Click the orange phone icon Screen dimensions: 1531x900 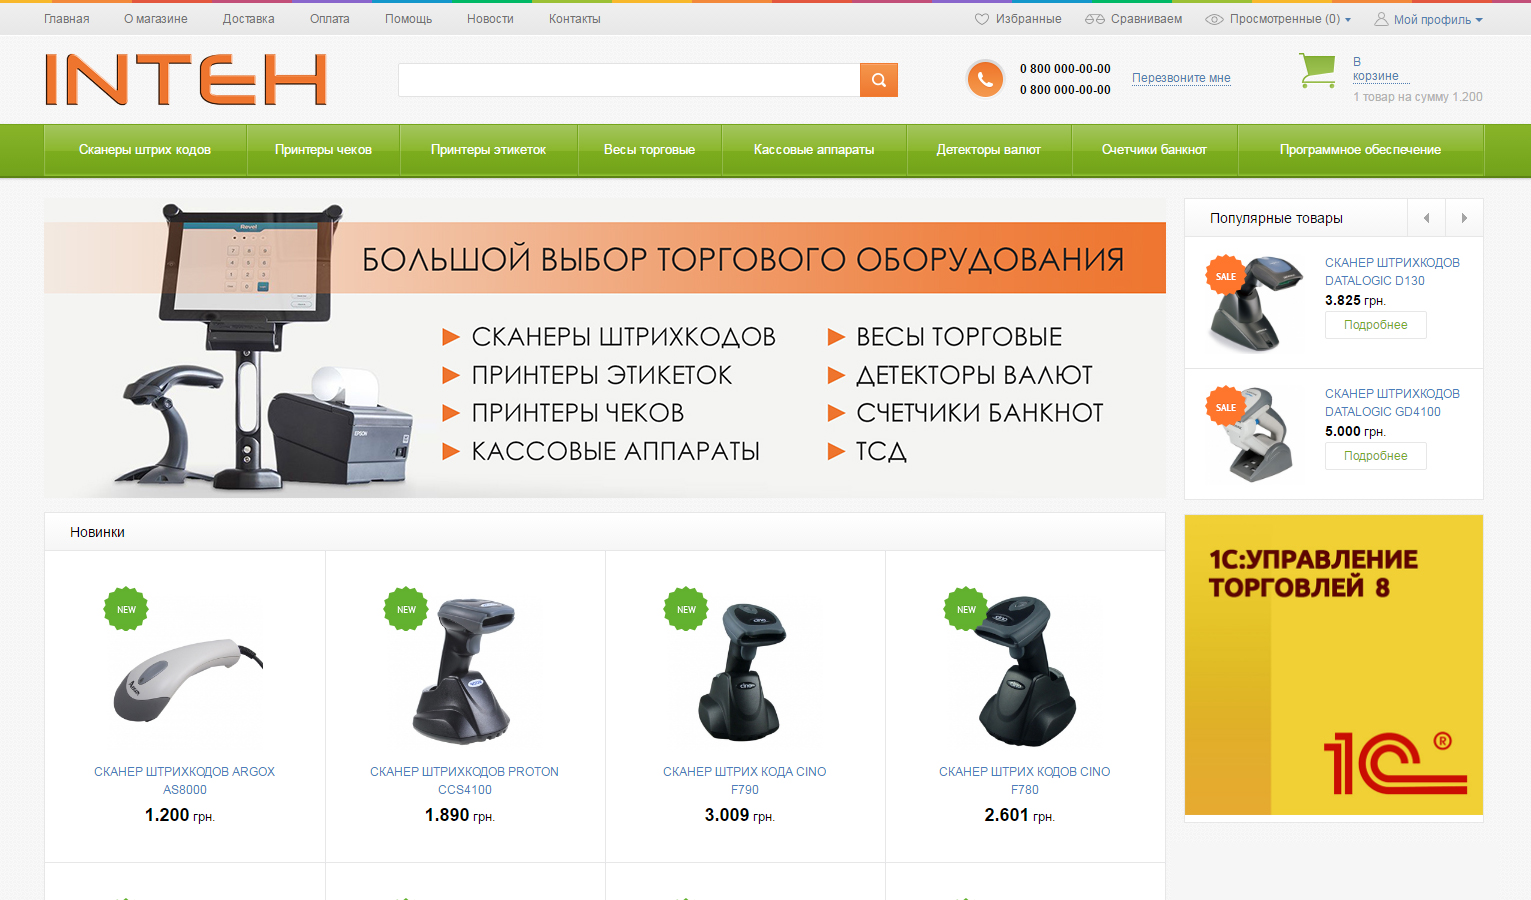[x=985, y=79]
